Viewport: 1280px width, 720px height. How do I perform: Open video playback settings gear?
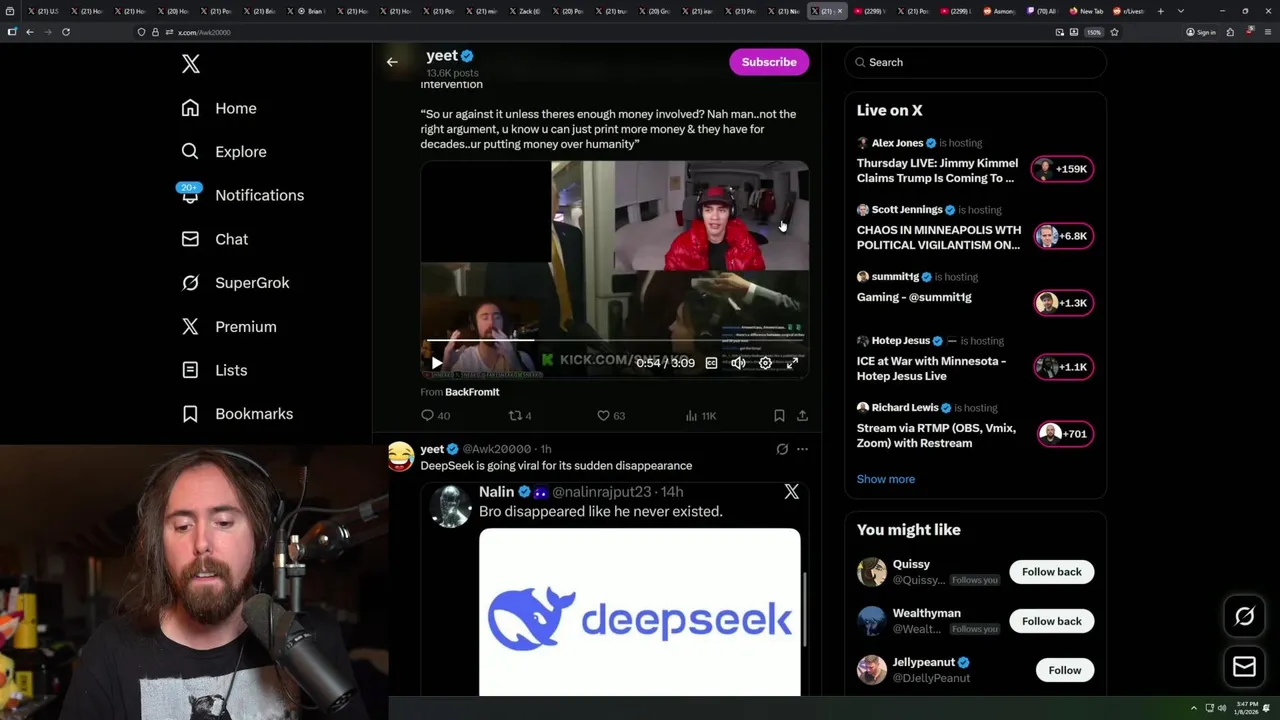765,363
